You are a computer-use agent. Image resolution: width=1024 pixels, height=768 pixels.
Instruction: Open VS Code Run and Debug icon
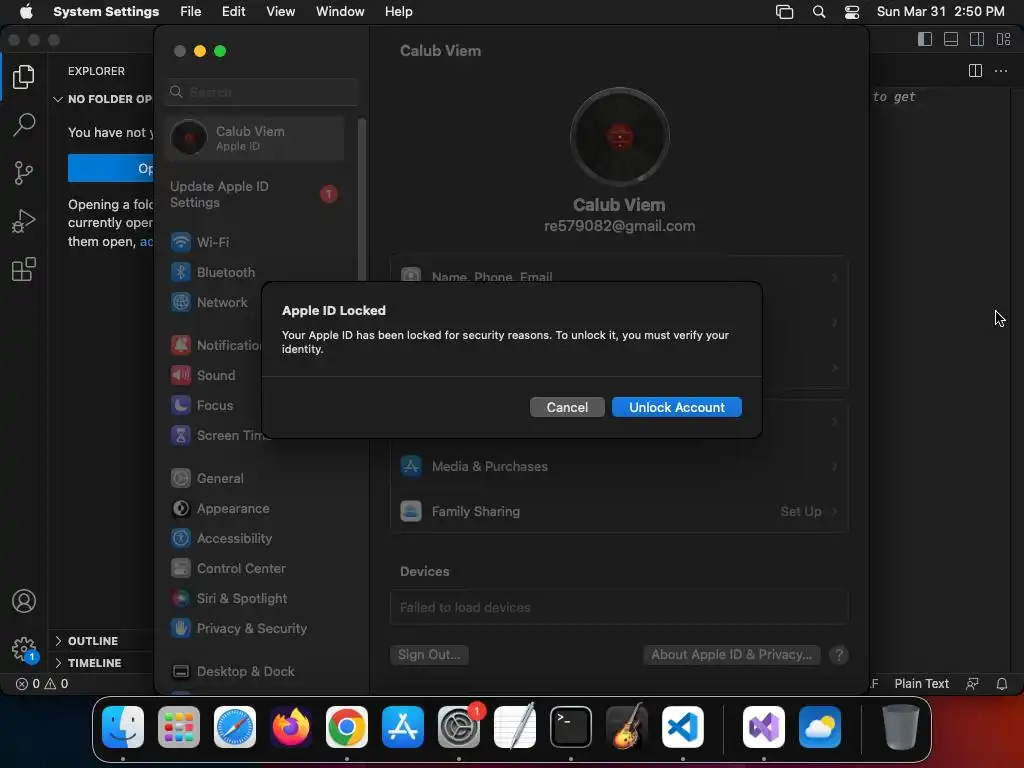pos(24,221)
